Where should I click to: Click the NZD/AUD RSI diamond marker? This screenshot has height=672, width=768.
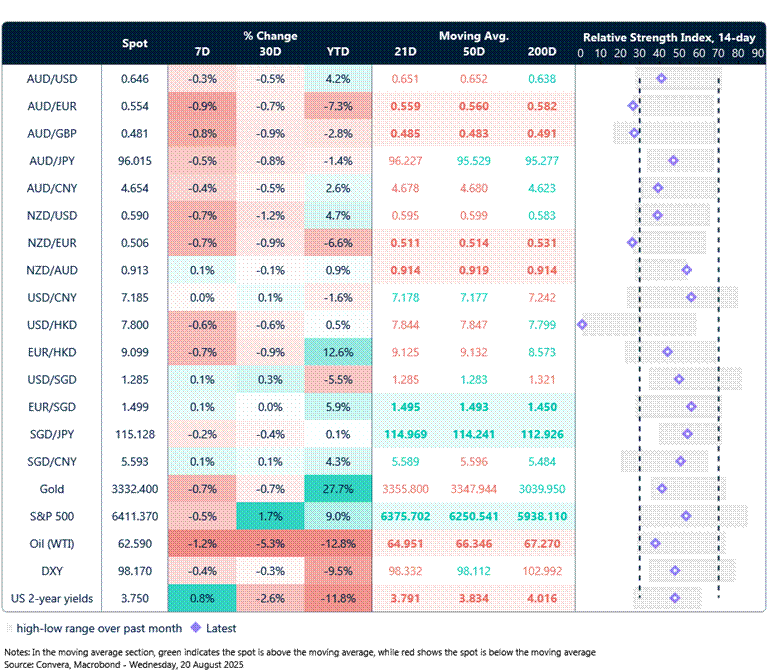(x=686, y=270)
